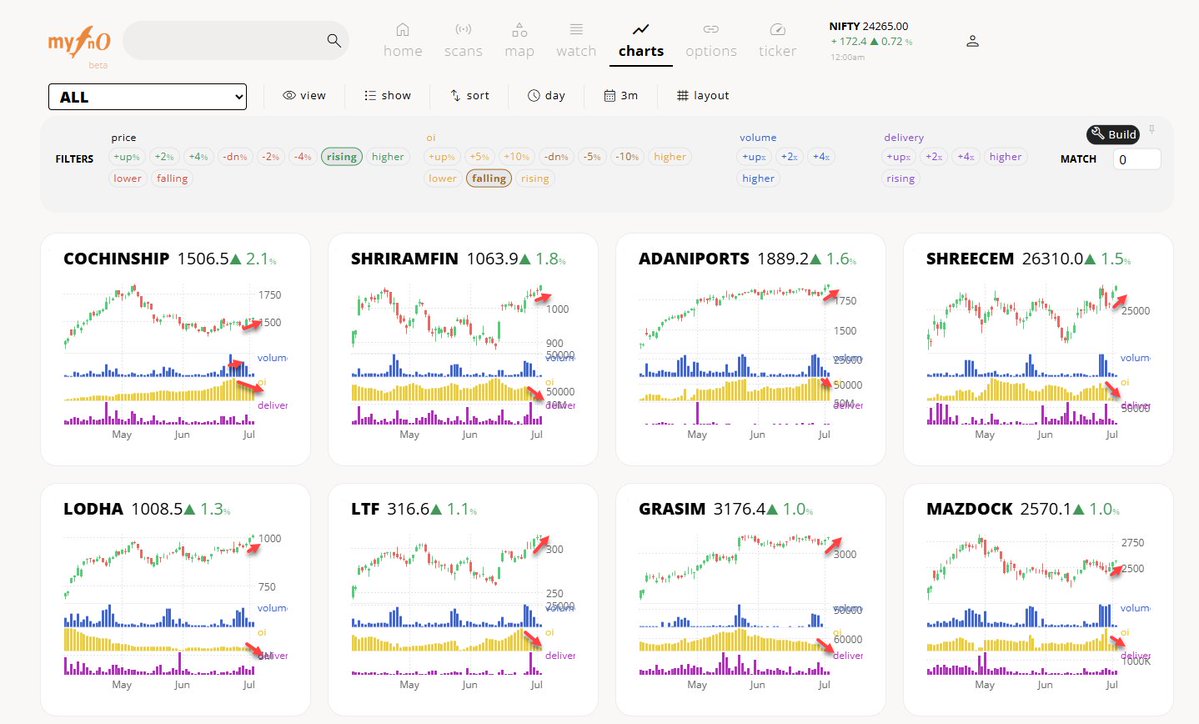
Task: Open the LTF stock title
Action: coord(366,509)
